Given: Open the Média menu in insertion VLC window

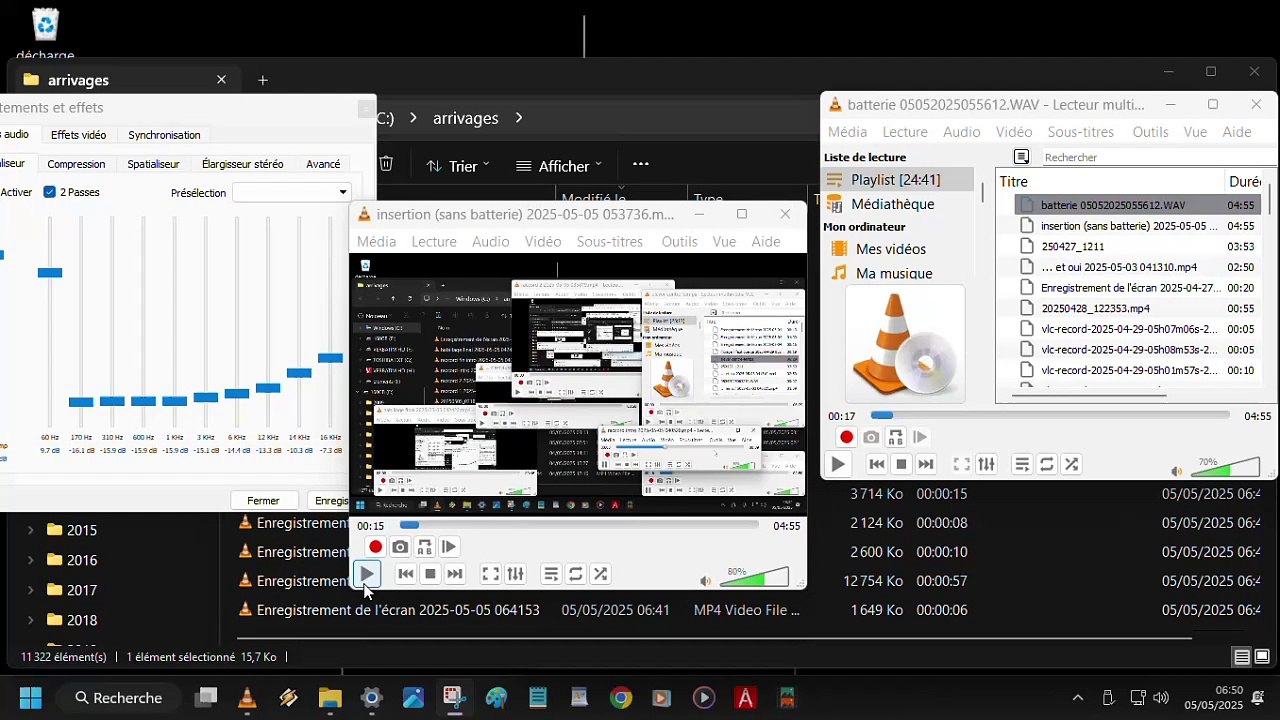Looking at the screenshot, I should (x=376, y=241).
